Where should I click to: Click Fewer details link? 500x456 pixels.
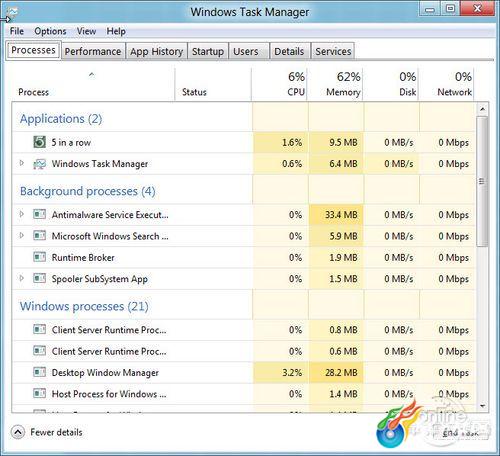click(x=56, y=432)
